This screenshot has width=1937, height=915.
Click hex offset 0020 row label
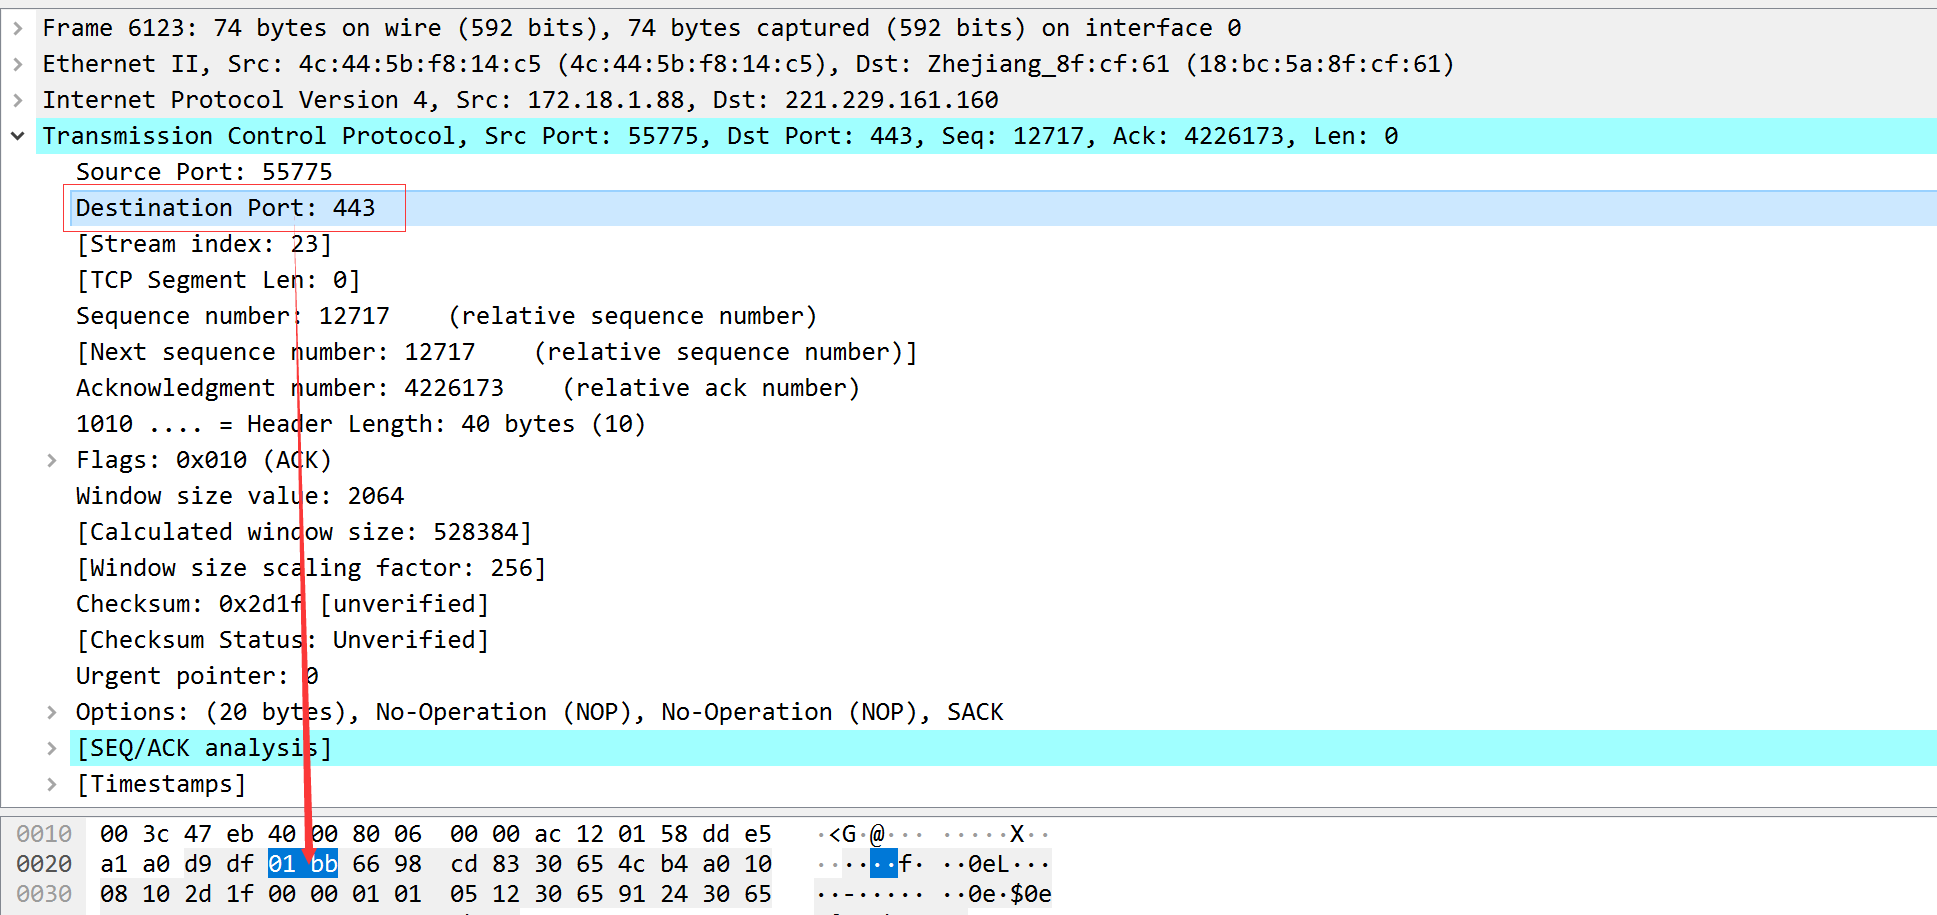click(44, 864)
